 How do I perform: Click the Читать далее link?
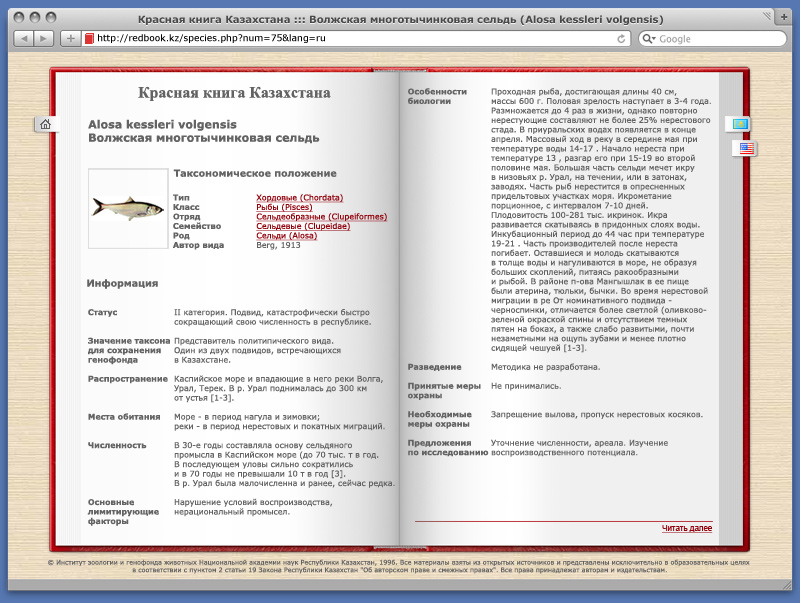pos(687,528)
